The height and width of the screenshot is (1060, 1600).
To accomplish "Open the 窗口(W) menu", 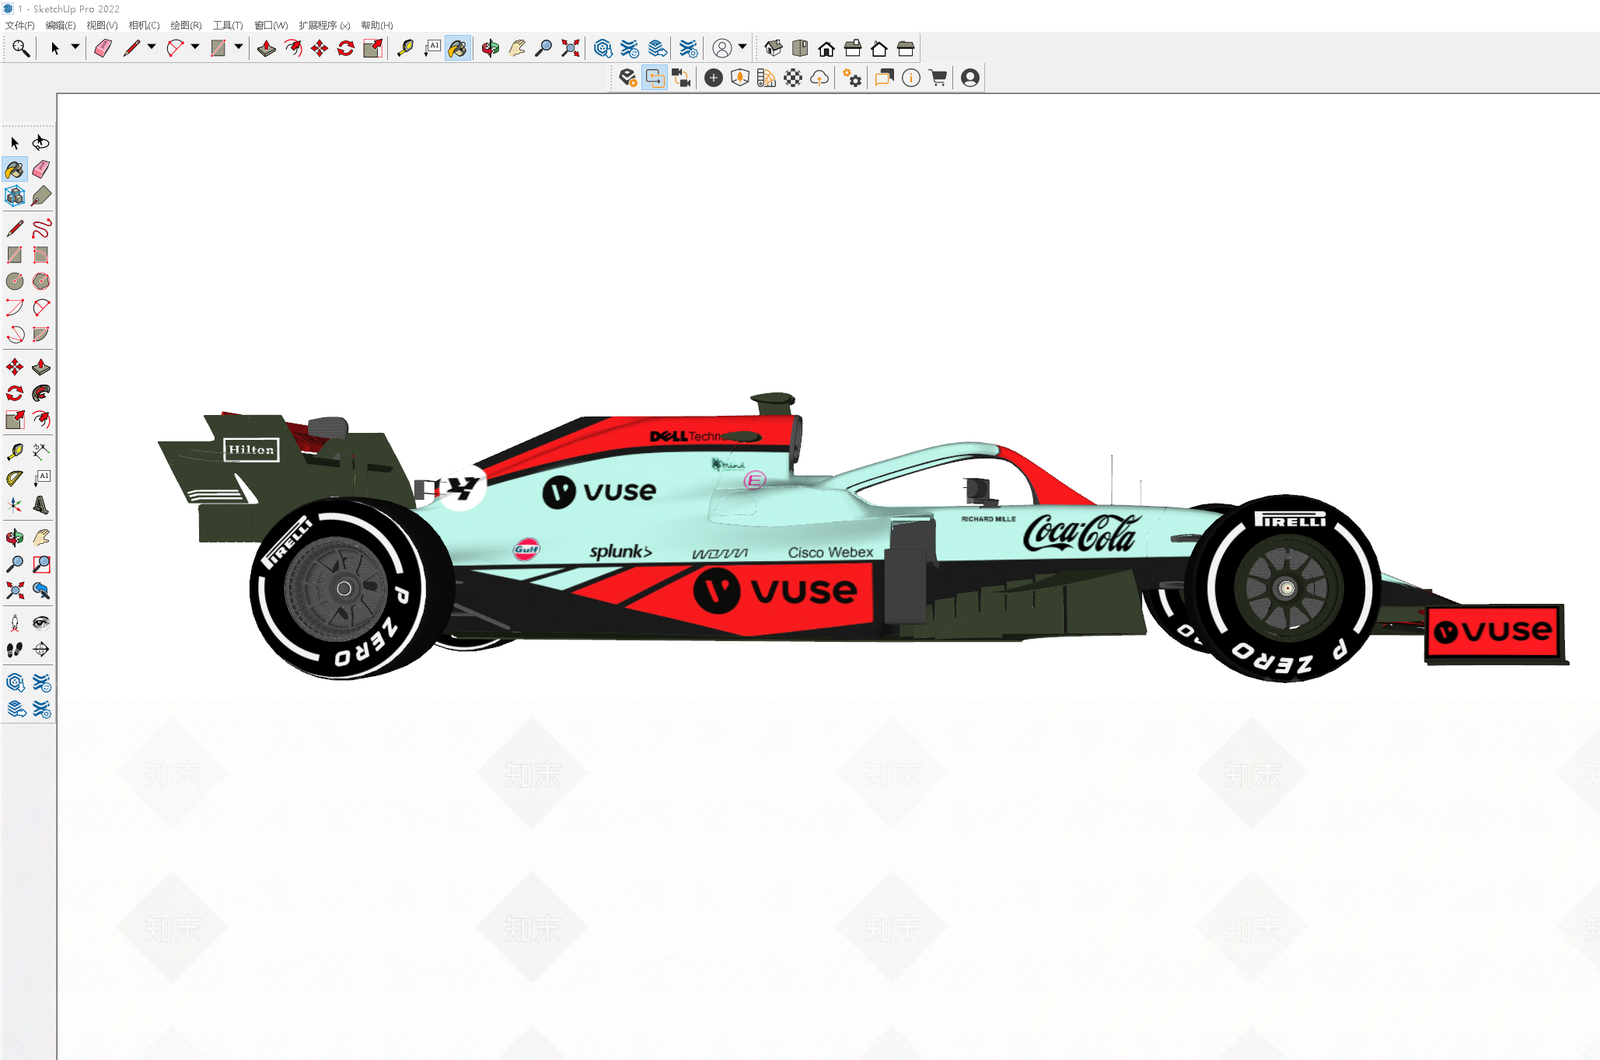I will tap(271, 25).
